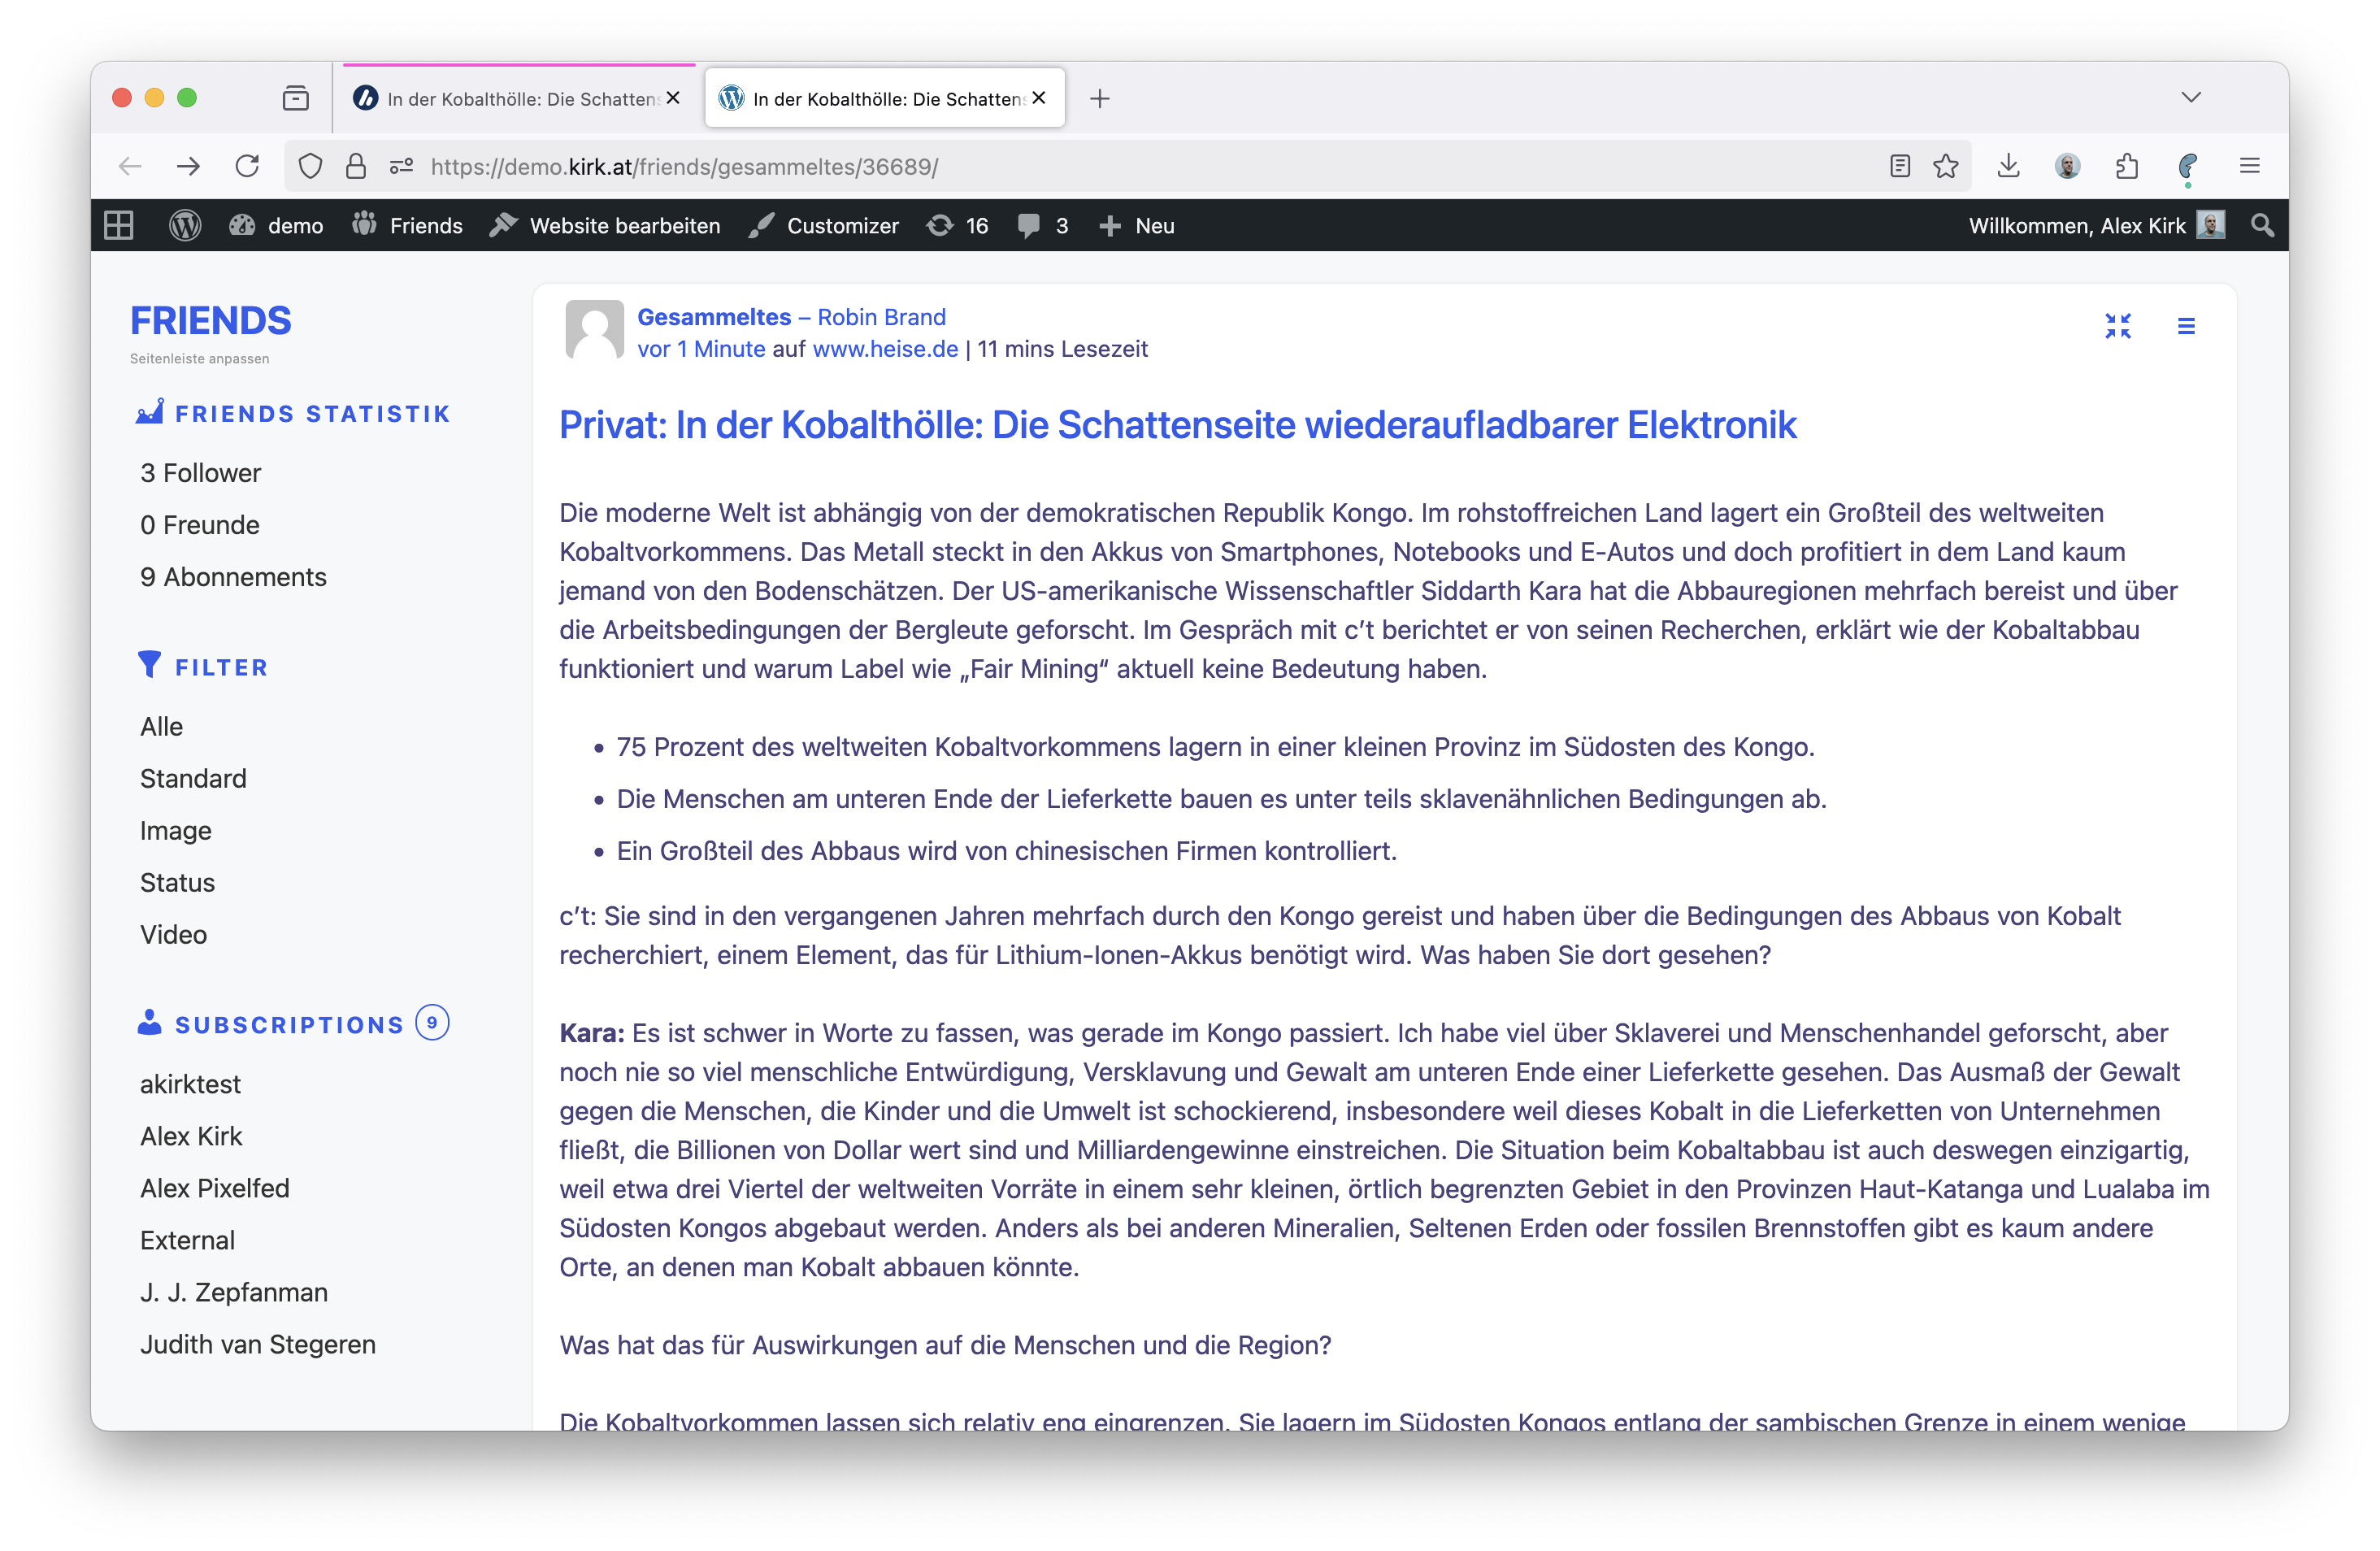This screenshot has width=2380, height=1551.
Task: Click the teal extension icon in toolbar
Action: click(x=2187, y=167)
